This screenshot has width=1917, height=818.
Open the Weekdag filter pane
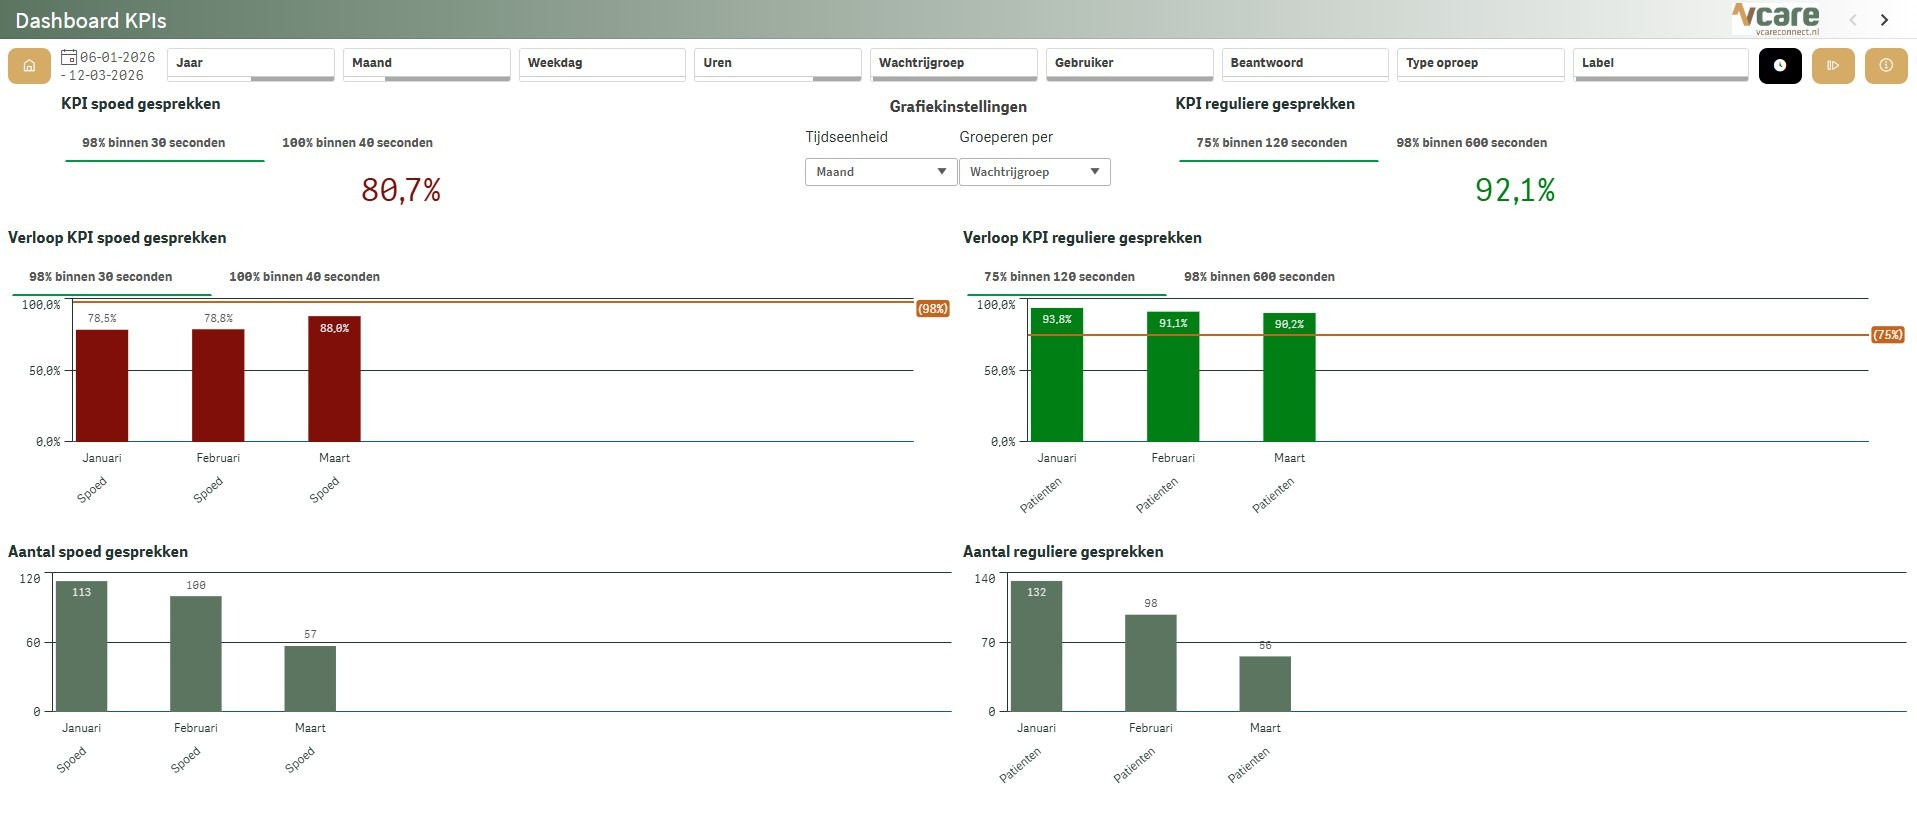coord(601,63)
